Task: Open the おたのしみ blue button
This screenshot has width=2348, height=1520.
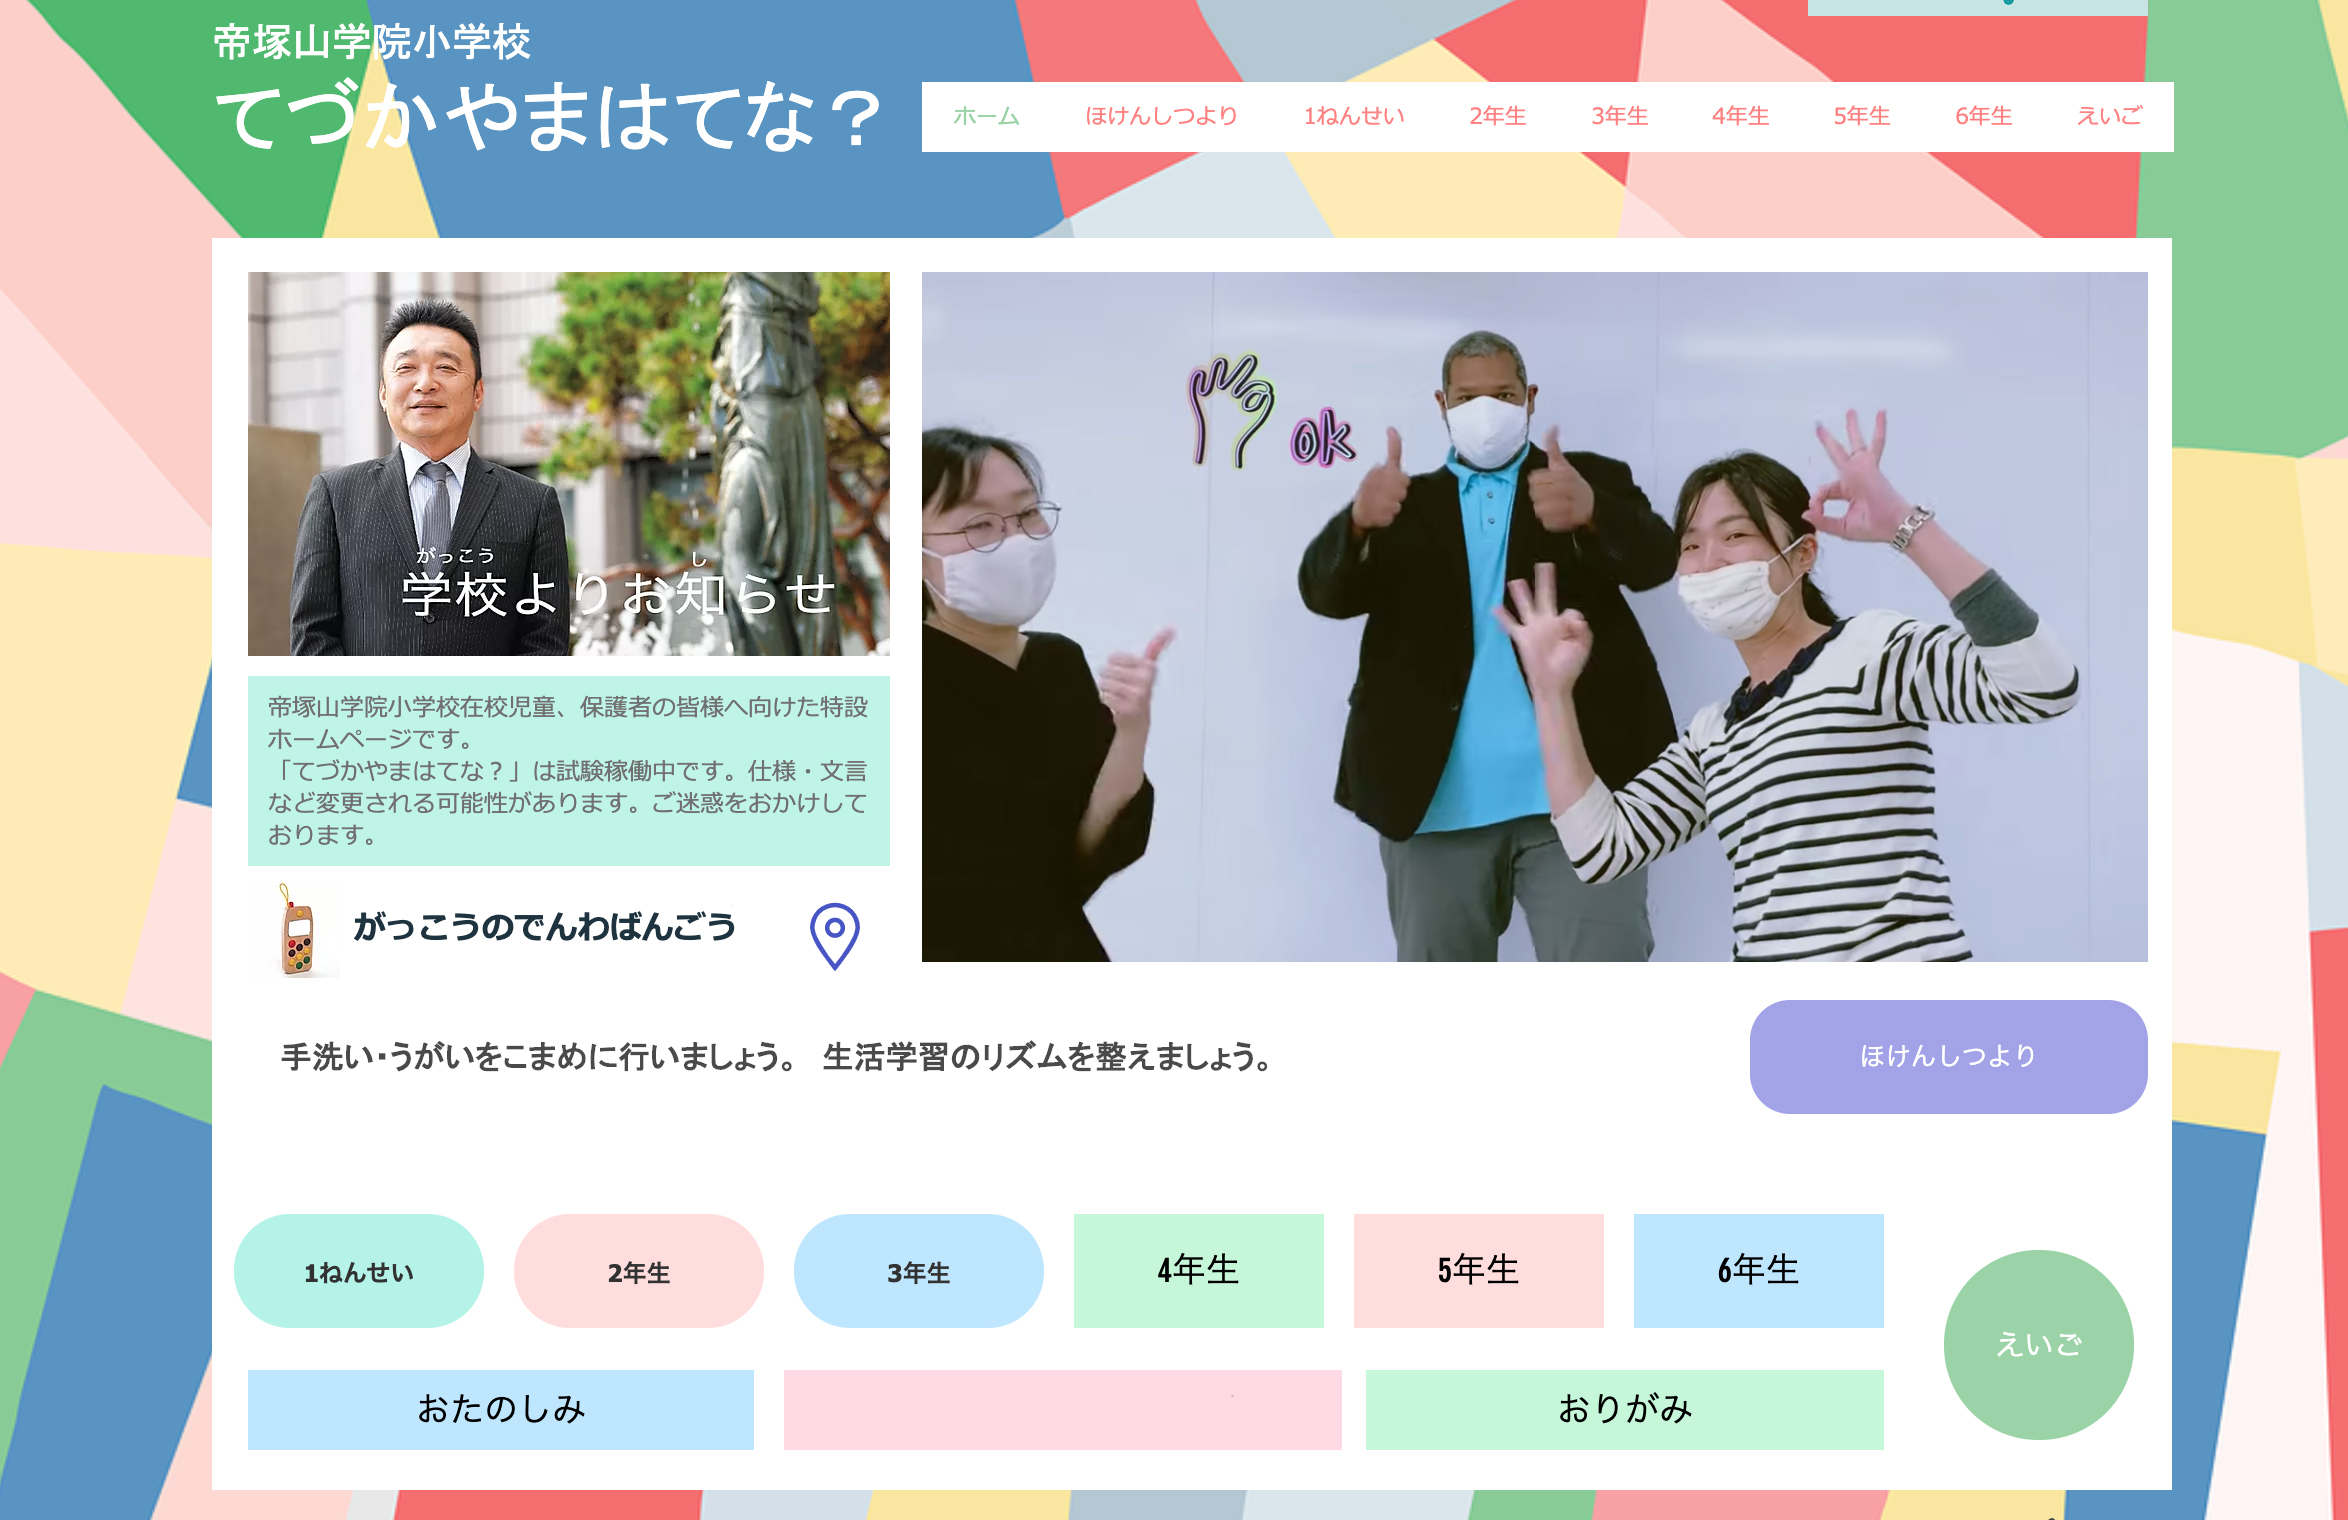Action: coord(500,1409)
